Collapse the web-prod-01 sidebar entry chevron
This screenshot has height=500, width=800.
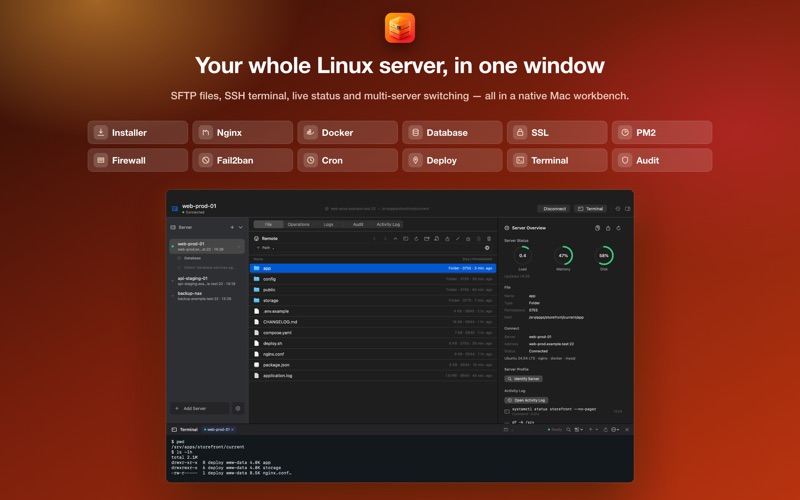tap(239, 246)
